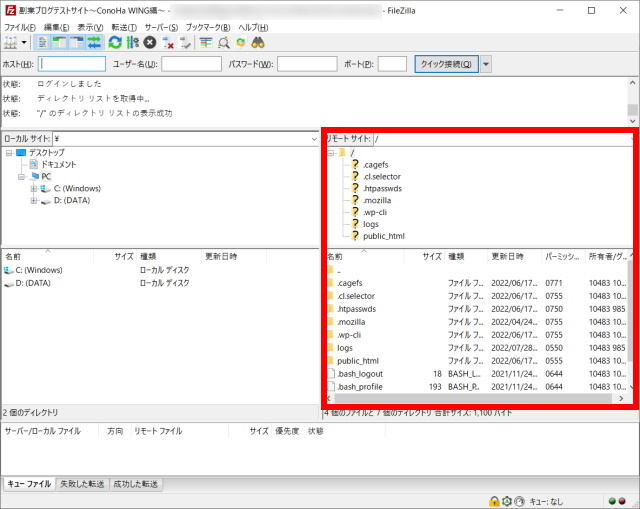Select public_html folder in the remote tree
This screenshot has height=509, width=640.
(383, 236)
